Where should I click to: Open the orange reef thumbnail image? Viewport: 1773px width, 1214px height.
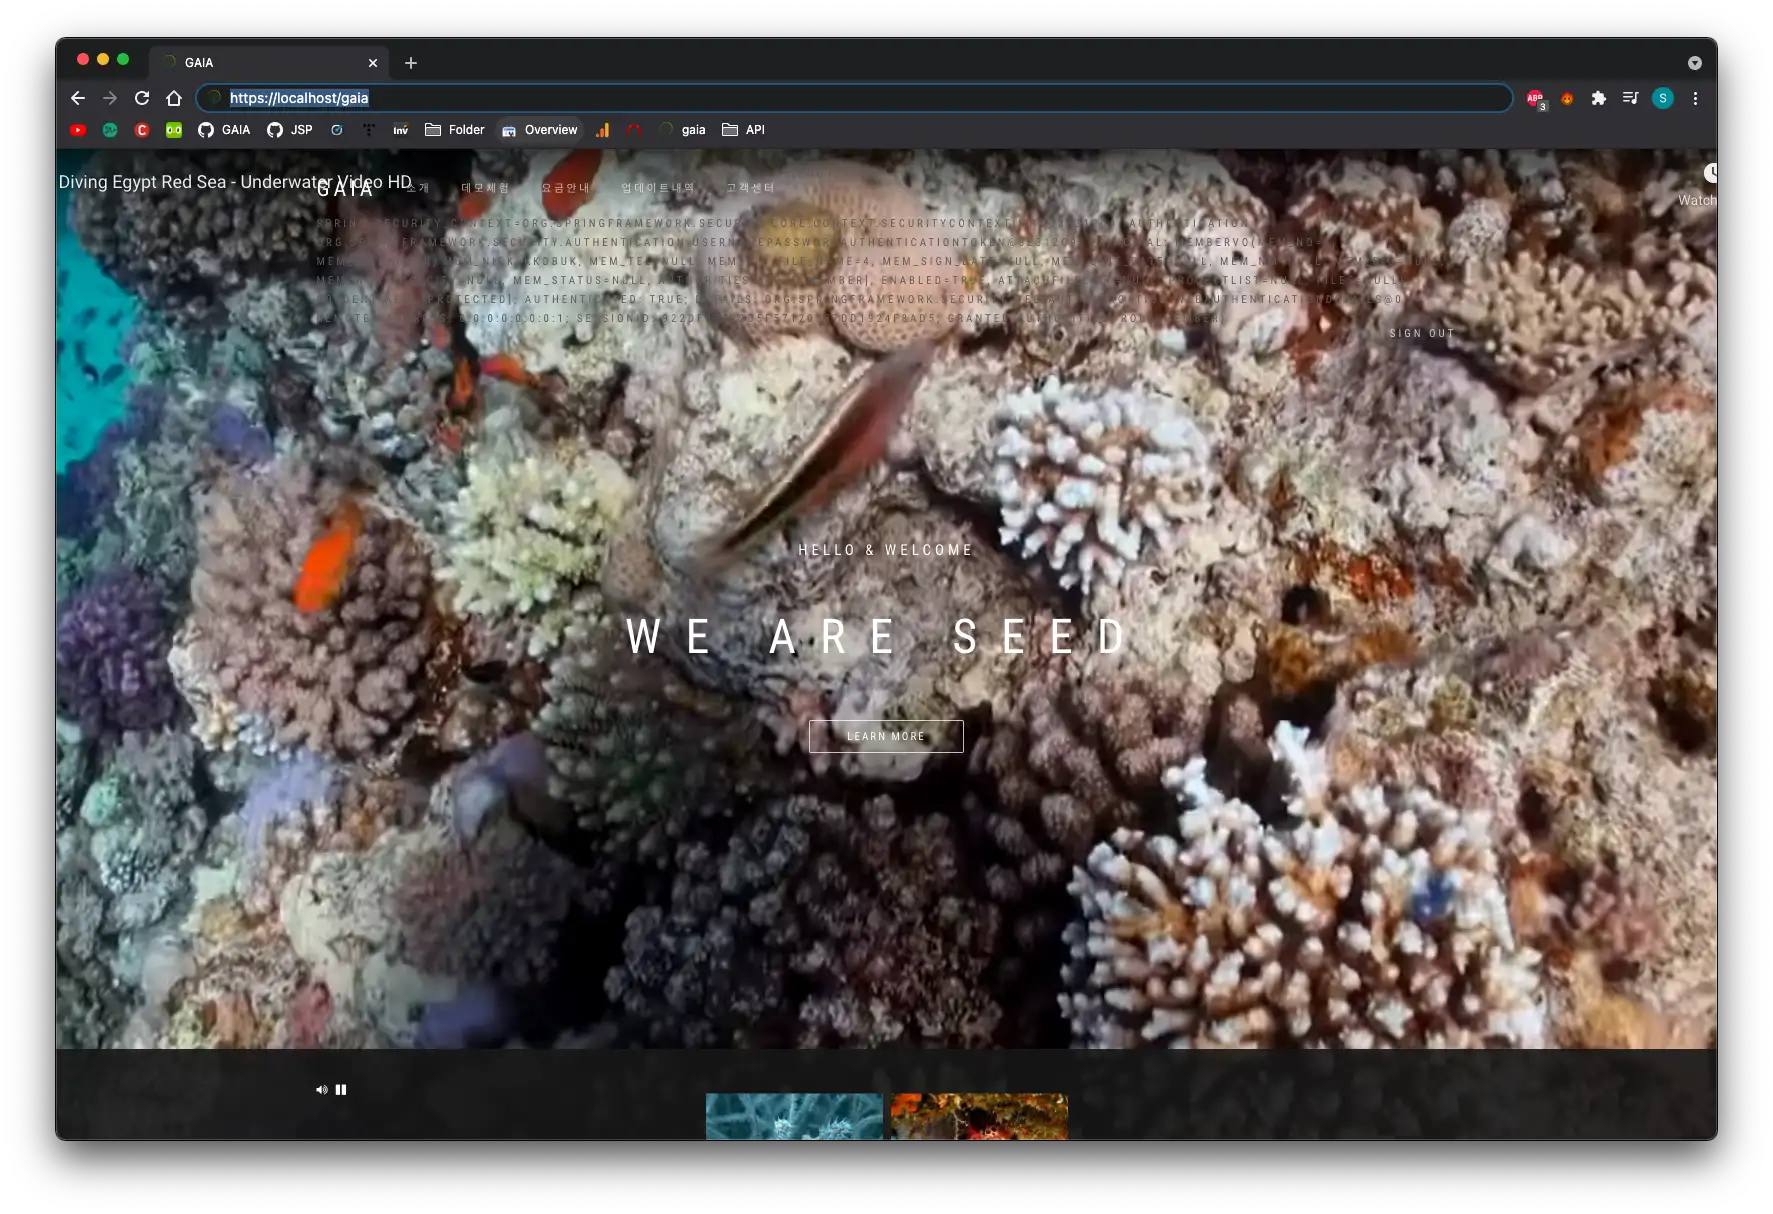[979, 1116]
